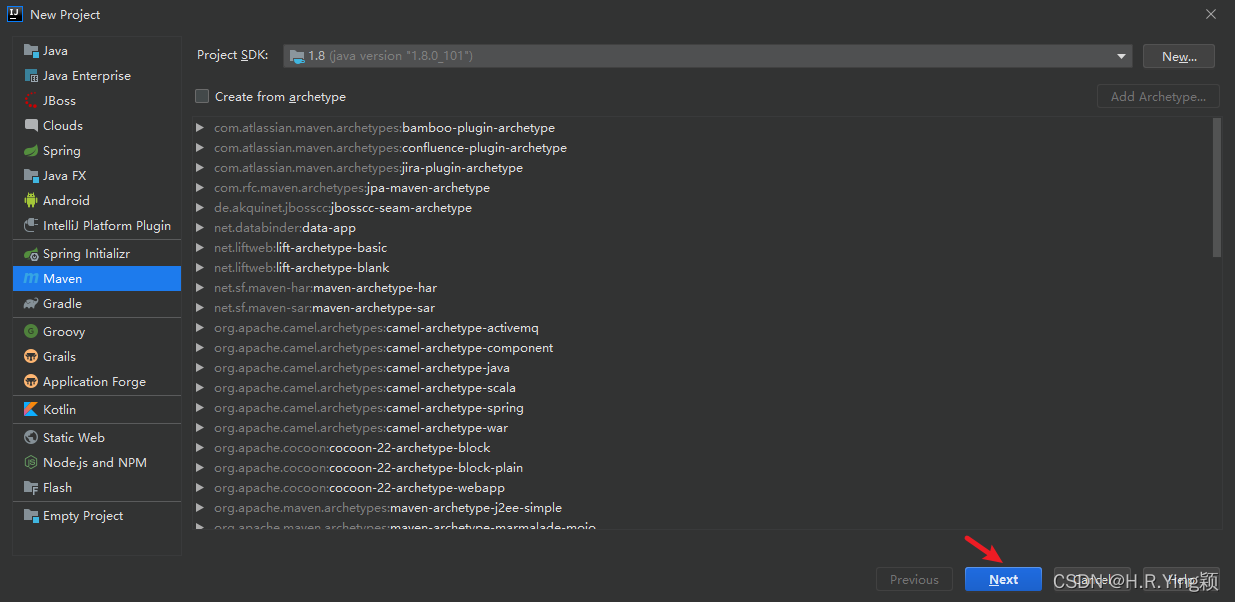Choose the Gradle elephant icon

[x=31, y=304]
